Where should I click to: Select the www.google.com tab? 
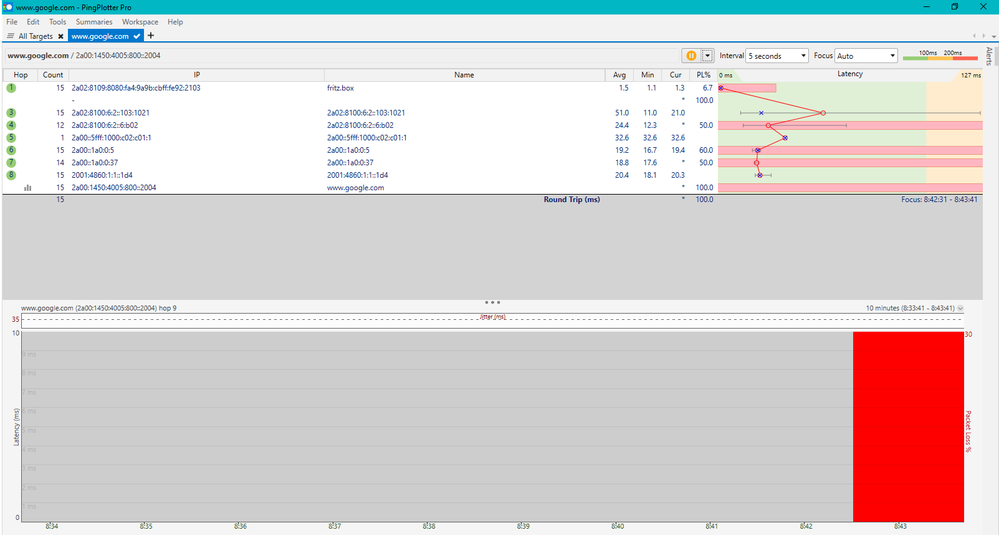coord(100,36)
